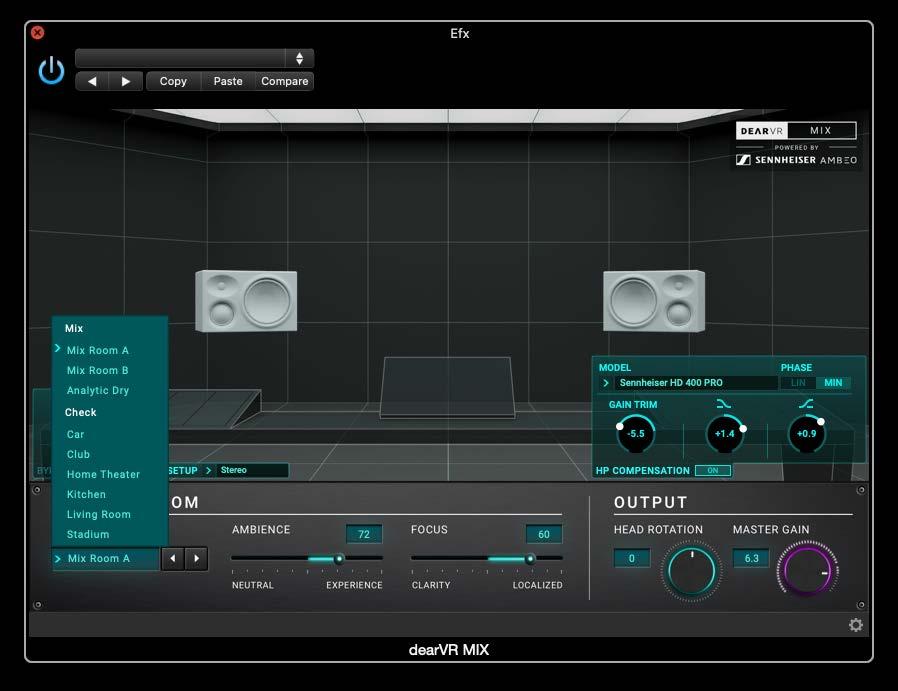
Task: Select Stadium environment
Action: [88, 534]
